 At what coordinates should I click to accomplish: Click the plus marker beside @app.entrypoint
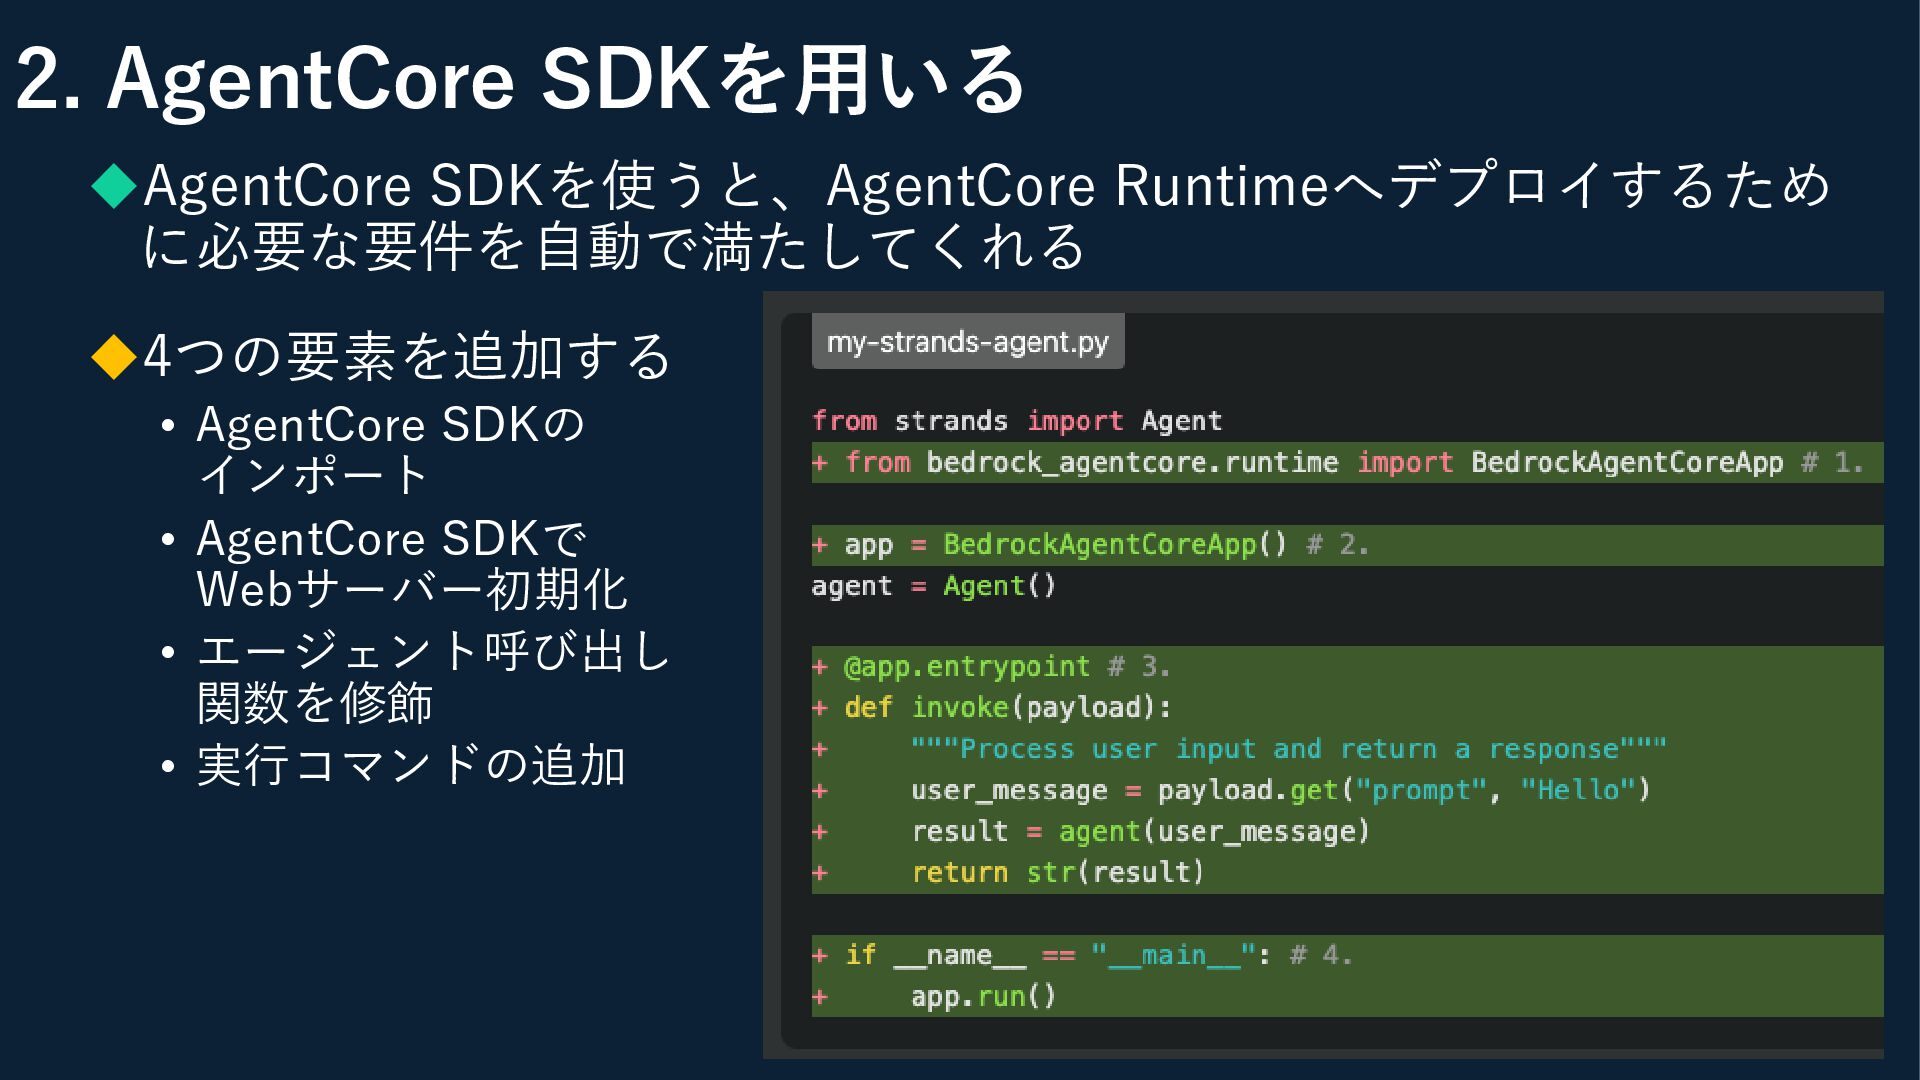(x=820, y=667)
